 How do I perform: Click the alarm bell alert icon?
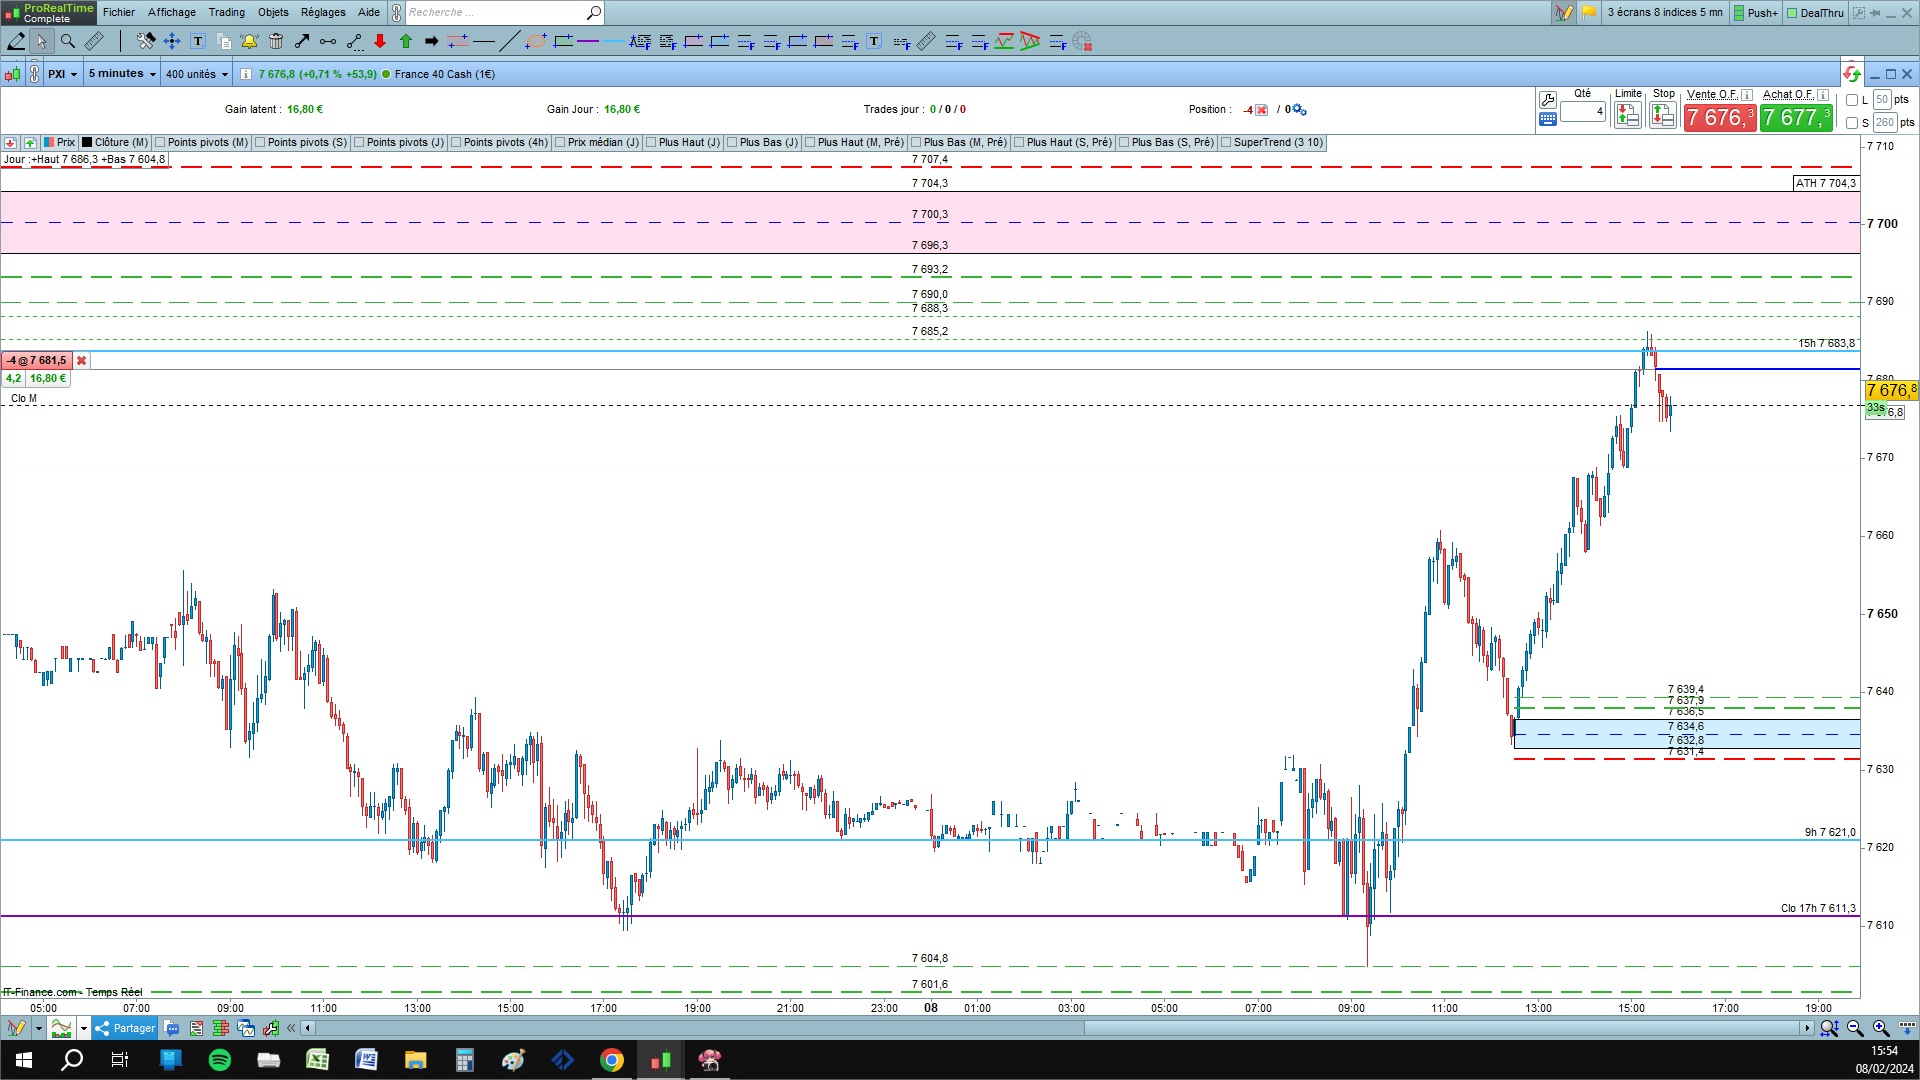[249, 41]
